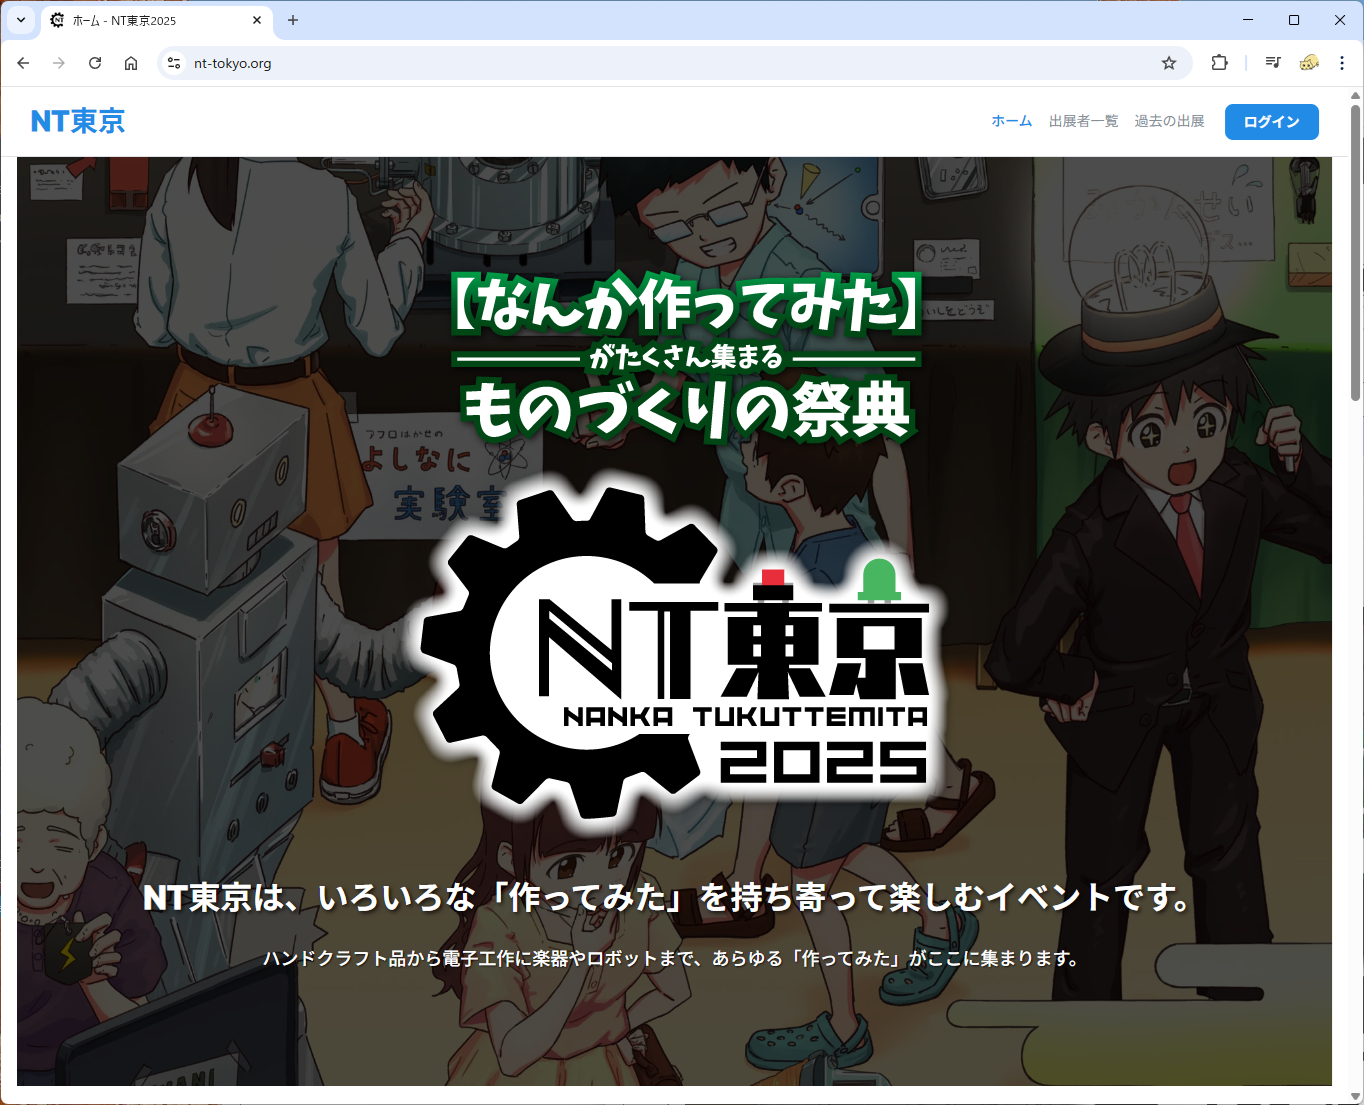The width and height of the screenshot is (1364, 1105).
Task: Open Chrome three-dot menu
Action: click(1342, 63)
